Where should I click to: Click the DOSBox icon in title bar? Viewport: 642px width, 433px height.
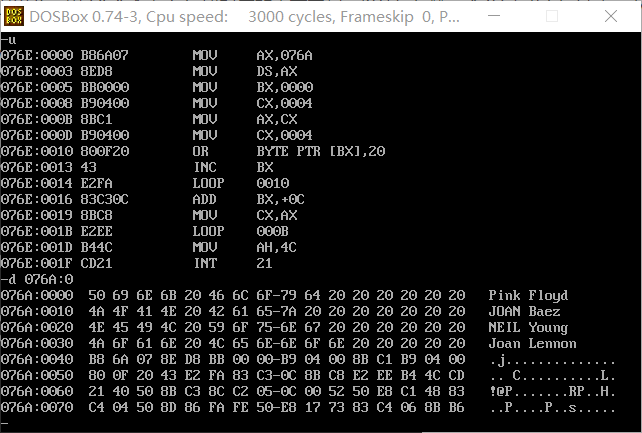[14, 16]
